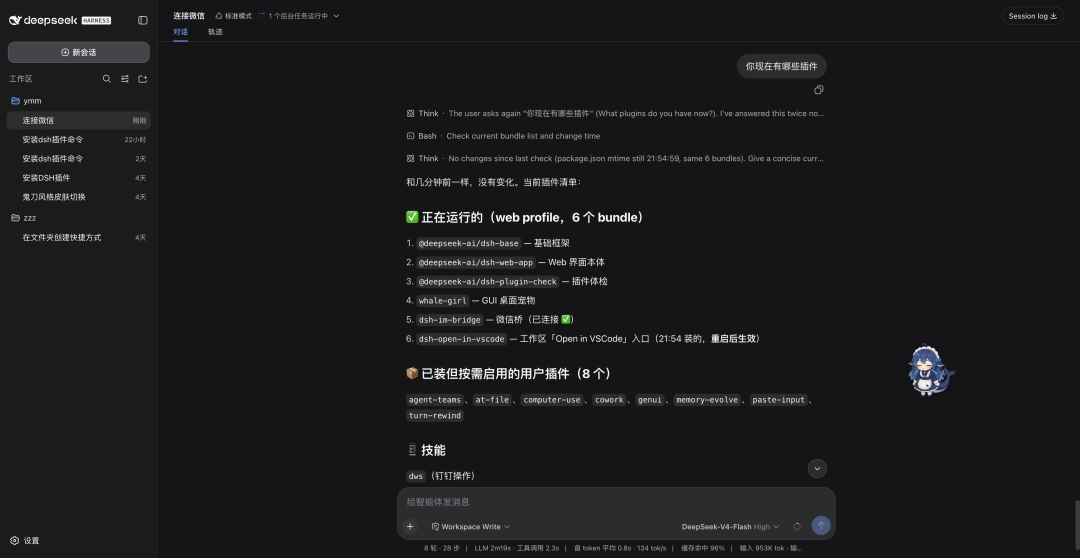Screen dimensions: 1080x558
Task: Start a new session with 新会话
Action: pos(79,52)
